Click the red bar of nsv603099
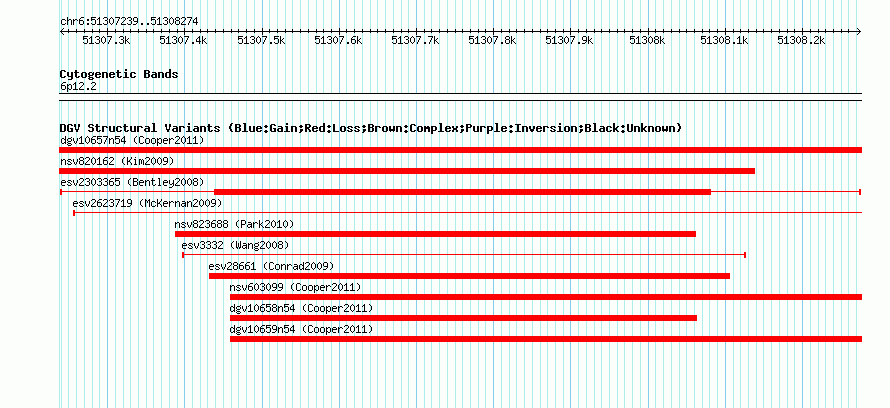 [x=546, y=297]
